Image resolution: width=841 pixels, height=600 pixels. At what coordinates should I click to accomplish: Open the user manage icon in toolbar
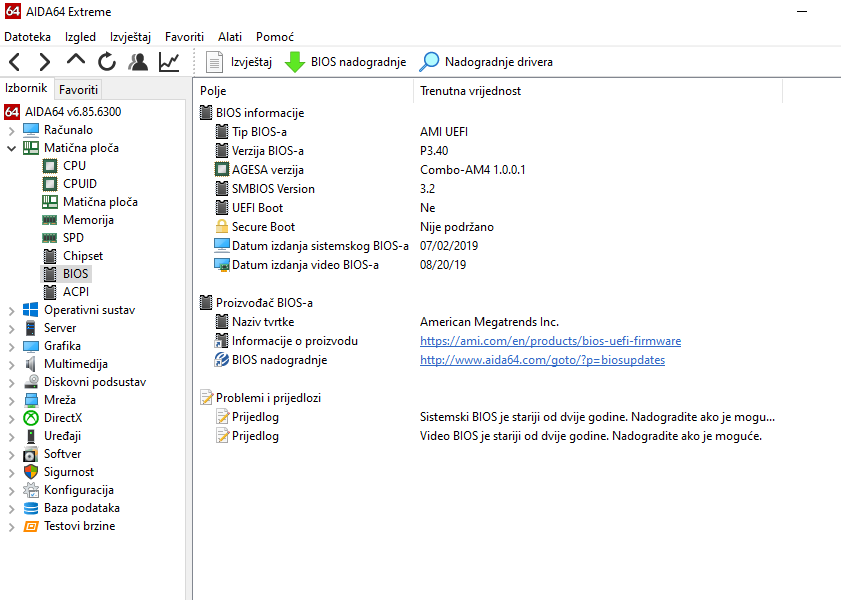pyautogui.click(x=138, y=62)
